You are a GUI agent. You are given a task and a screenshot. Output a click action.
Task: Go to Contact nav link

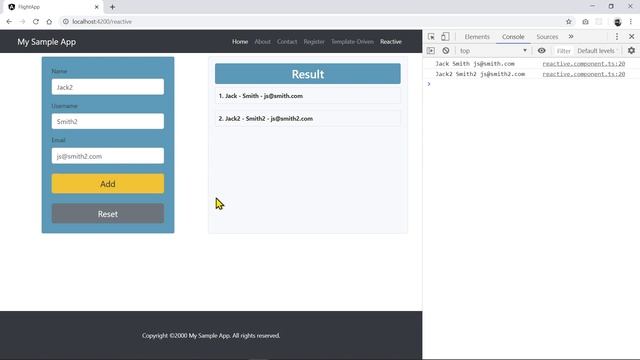[287, 42]
